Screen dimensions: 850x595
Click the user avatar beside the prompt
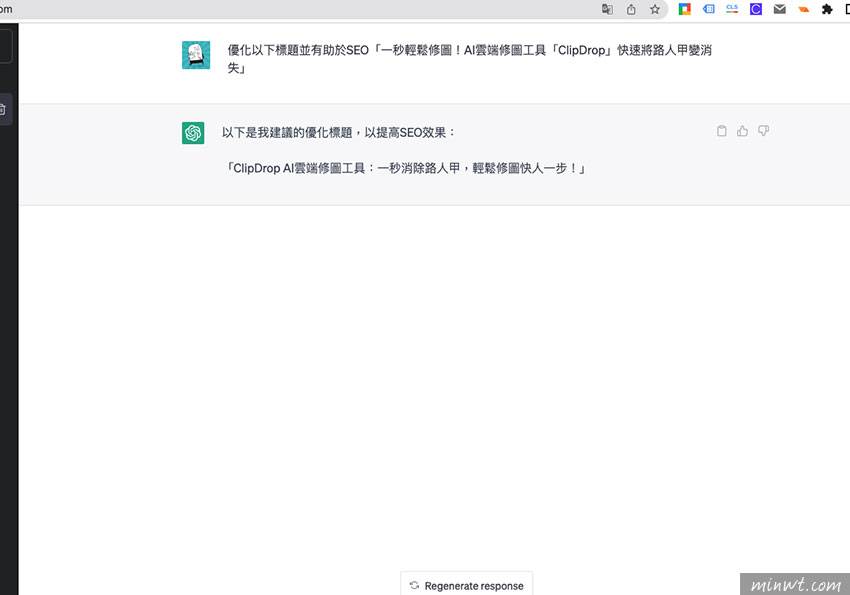tap(196, 55)
